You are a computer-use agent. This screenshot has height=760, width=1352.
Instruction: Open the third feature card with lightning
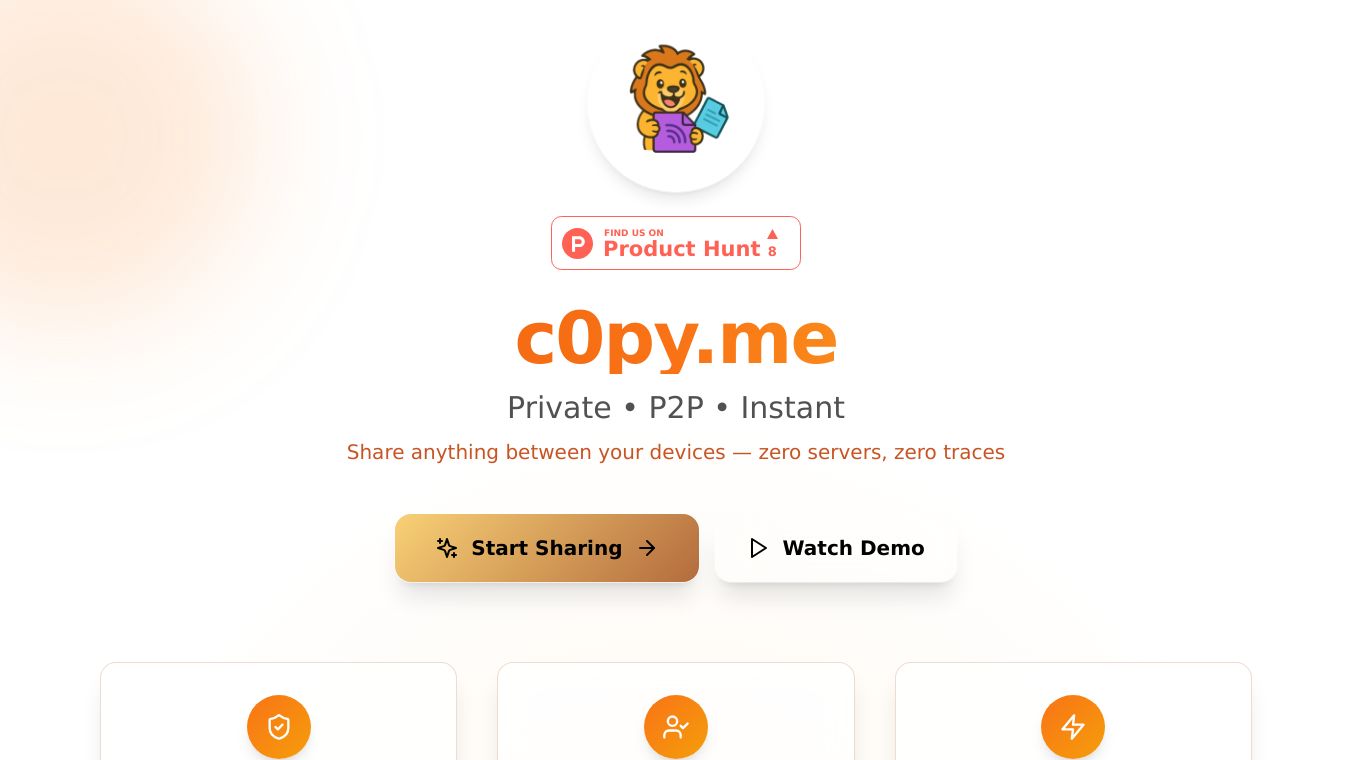click(1073, 711)
